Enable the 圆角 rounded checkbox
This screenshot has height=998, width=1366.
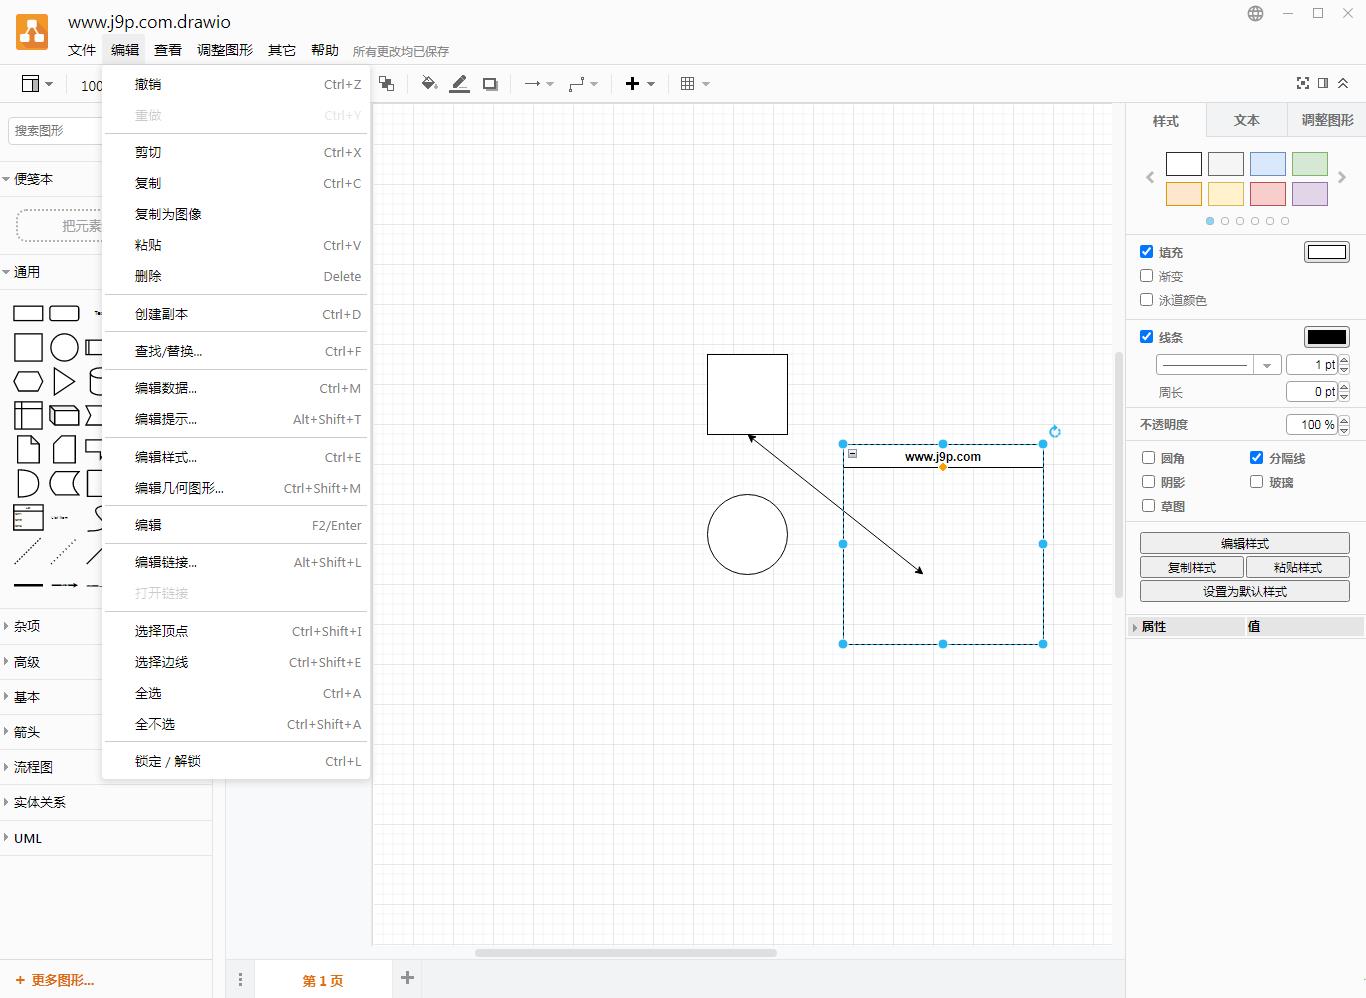coord(1149,458)
